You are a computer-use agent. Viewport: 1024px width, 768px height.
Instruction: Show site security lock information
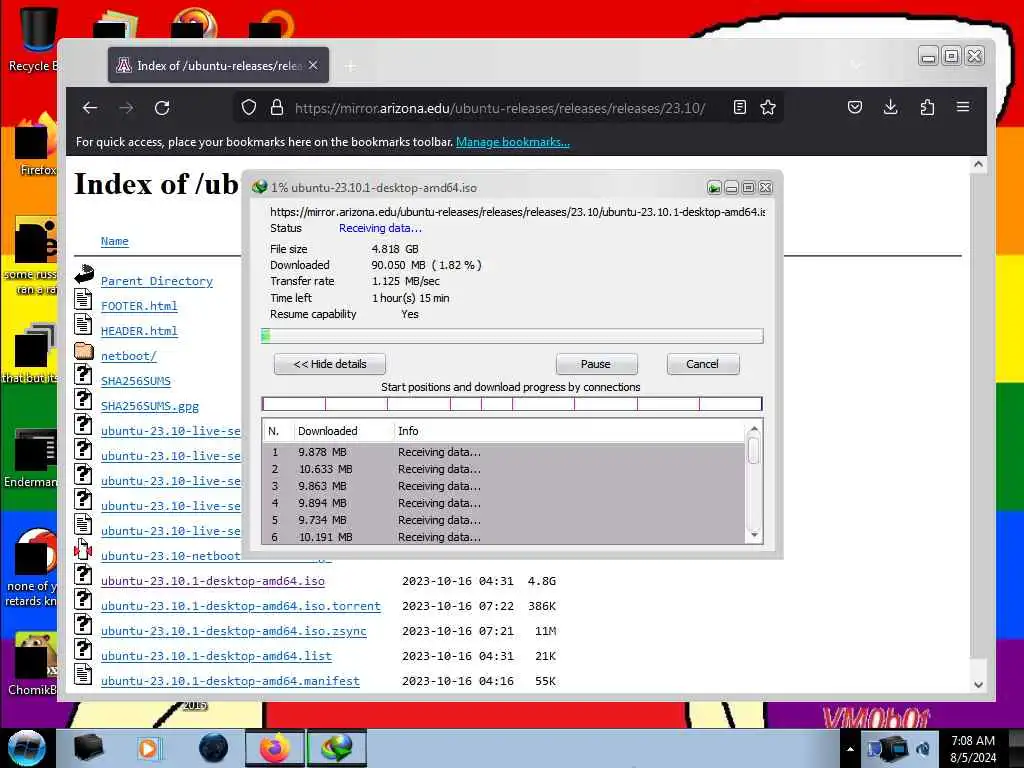tap(277, 107)
